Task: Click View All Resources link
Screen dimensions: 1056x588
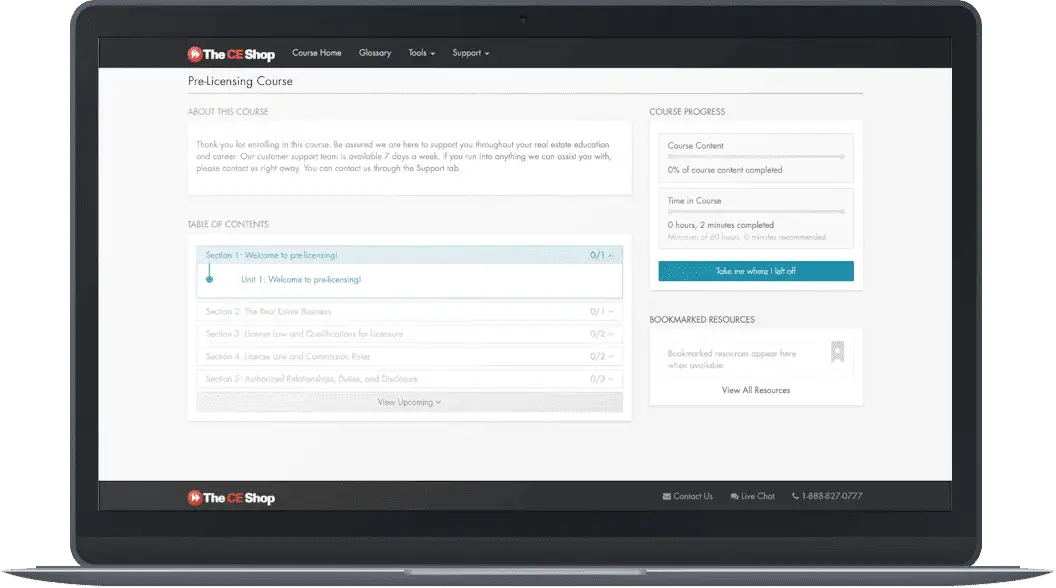Action: [755, 390]
